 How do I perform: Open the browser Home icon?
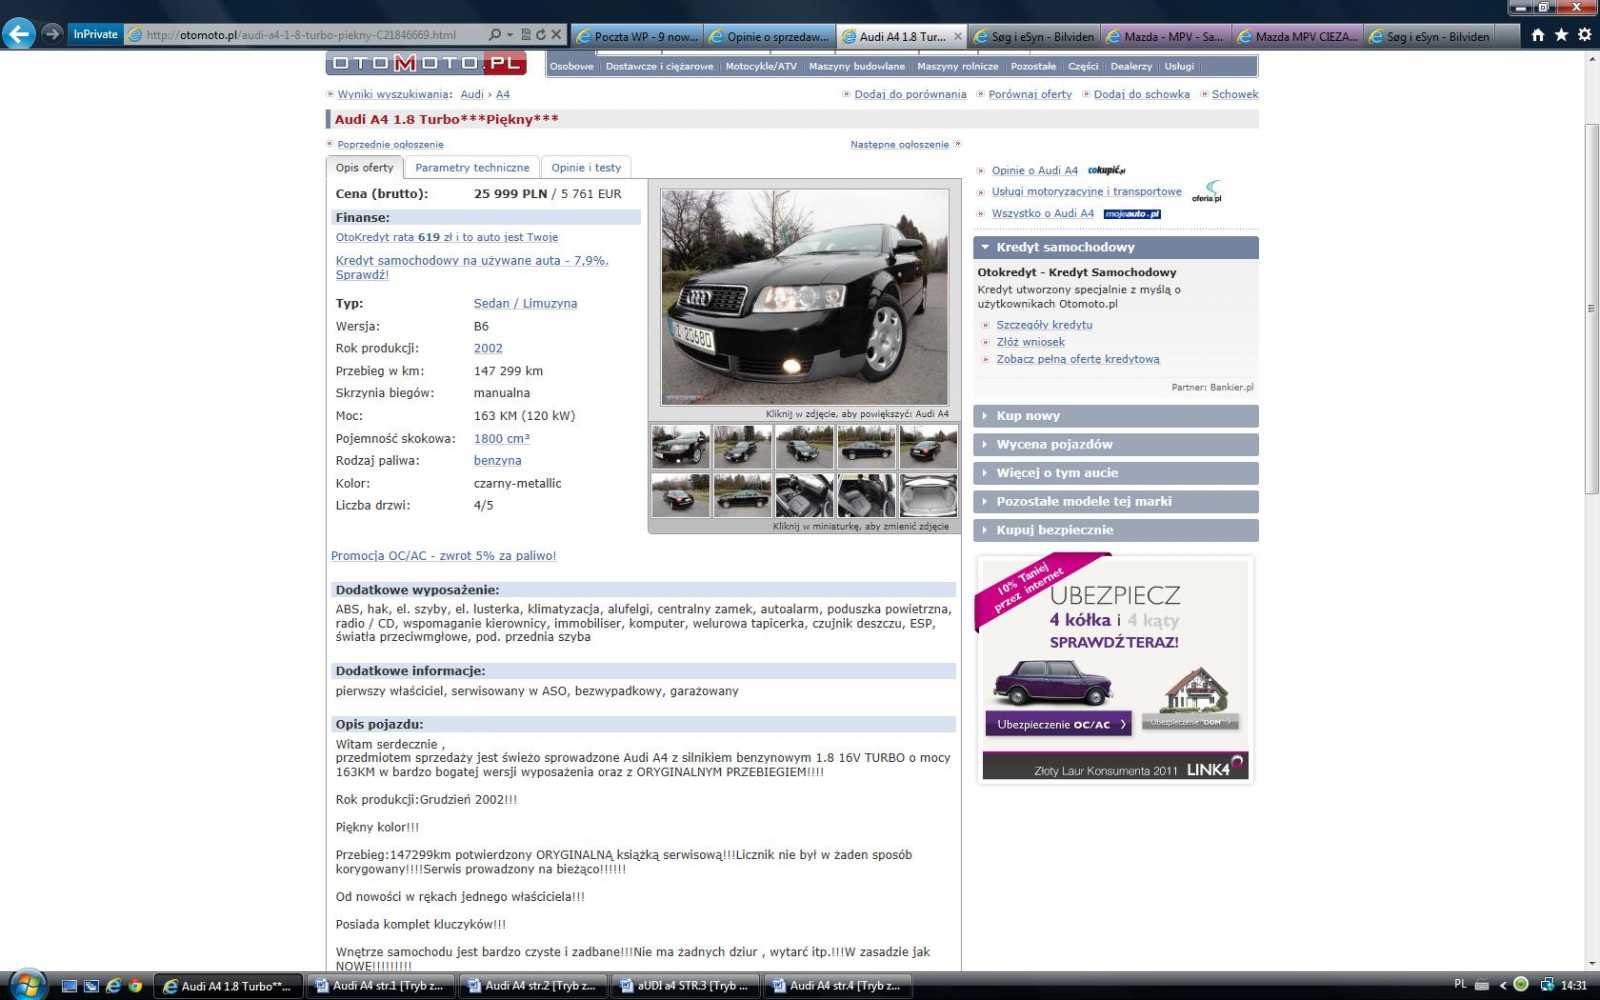coord(1538,35)
